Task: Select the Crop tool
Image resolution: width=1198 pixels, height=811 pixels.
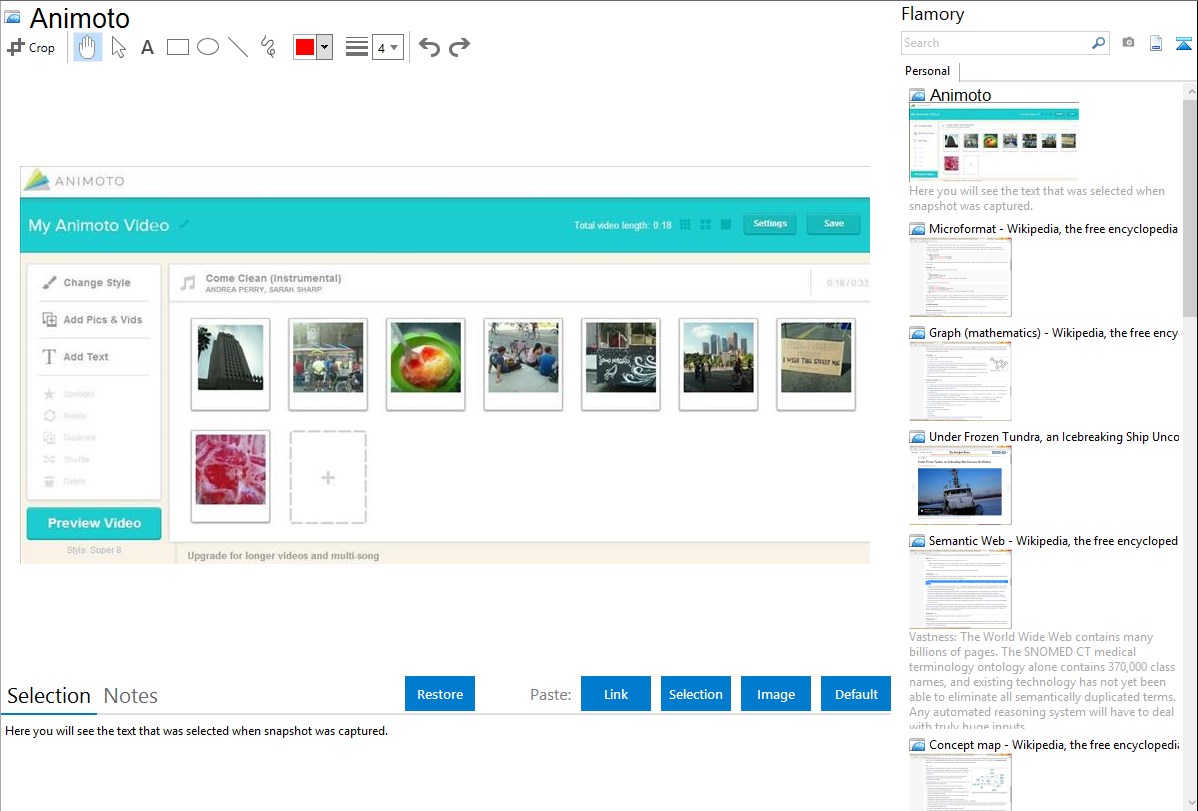Action: tap(31, 47)
